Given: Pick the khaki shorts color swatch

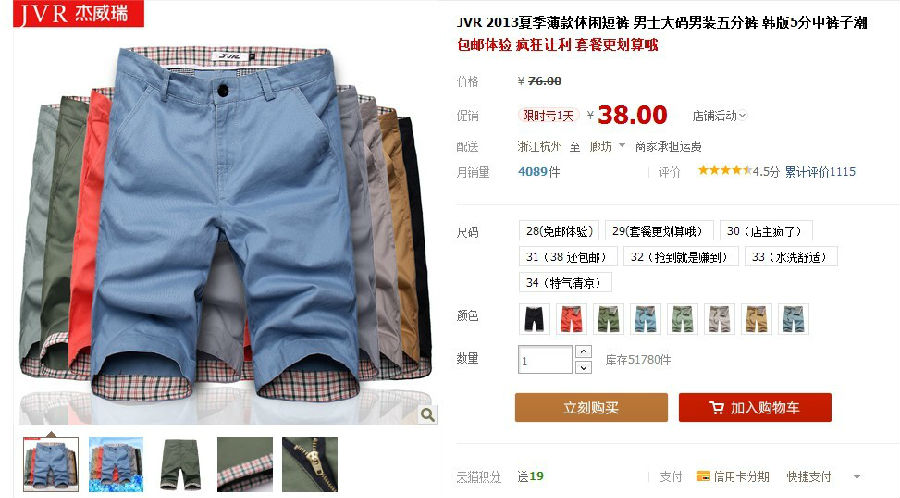Looking at the screenshot, I should tap(757, 318).
